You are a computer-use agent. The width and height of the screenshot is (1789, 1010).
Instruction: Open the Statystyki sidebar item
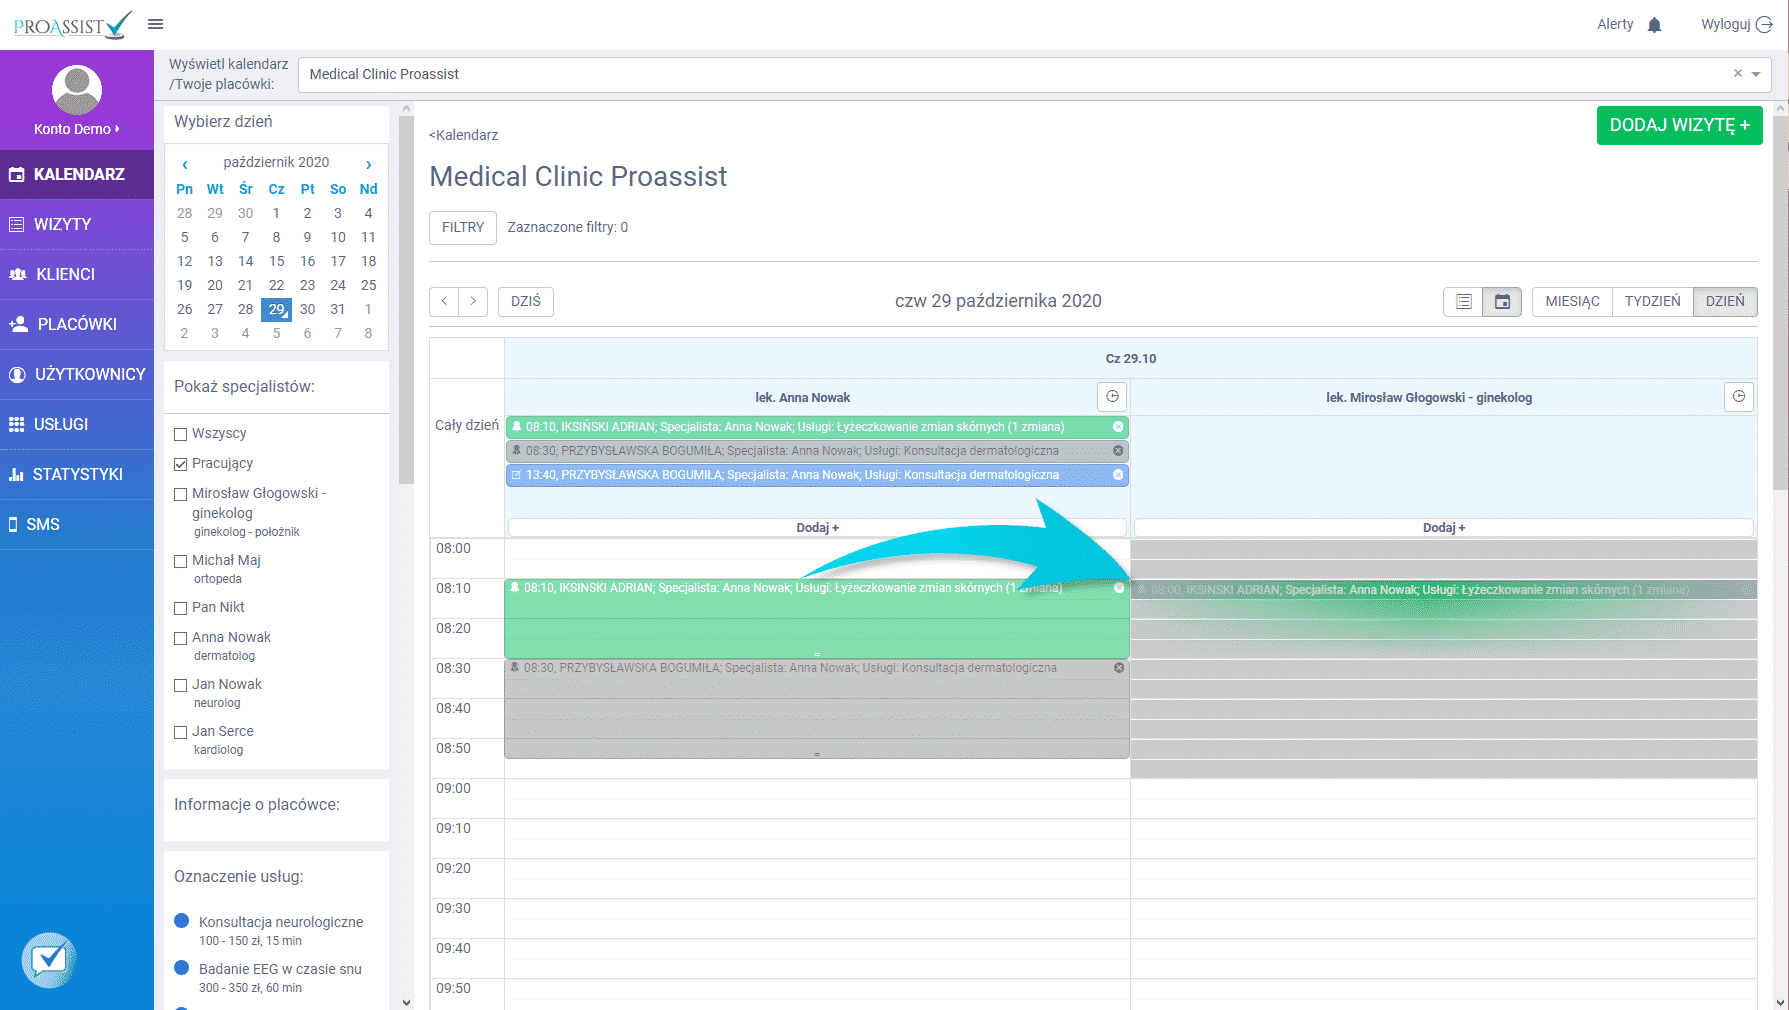click(x=77, y=474)
